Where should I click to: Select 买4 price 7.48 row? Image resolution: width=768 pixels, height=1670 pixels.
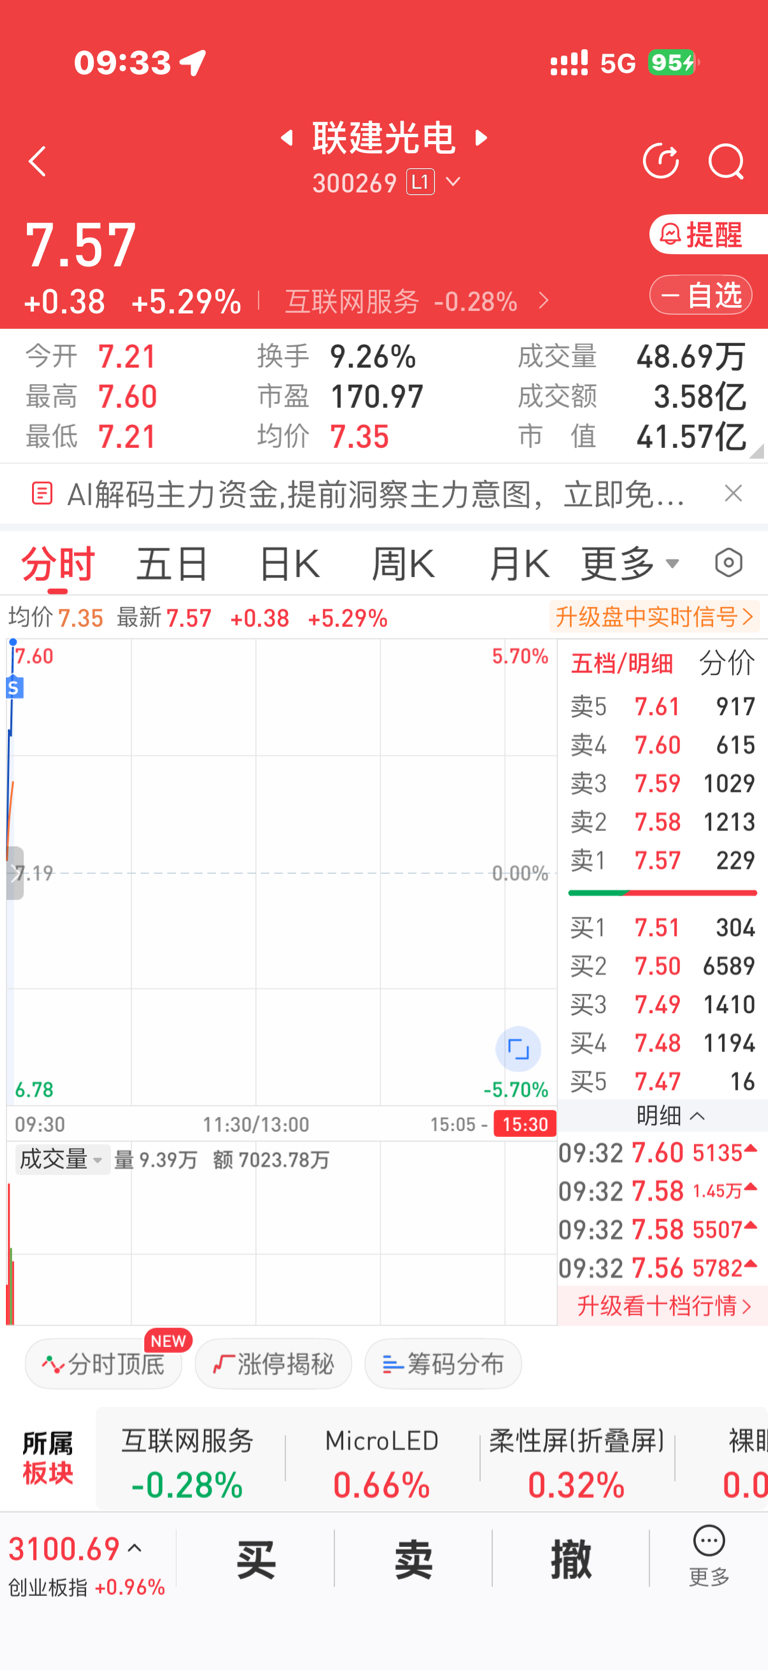(x=662, y=1043)
